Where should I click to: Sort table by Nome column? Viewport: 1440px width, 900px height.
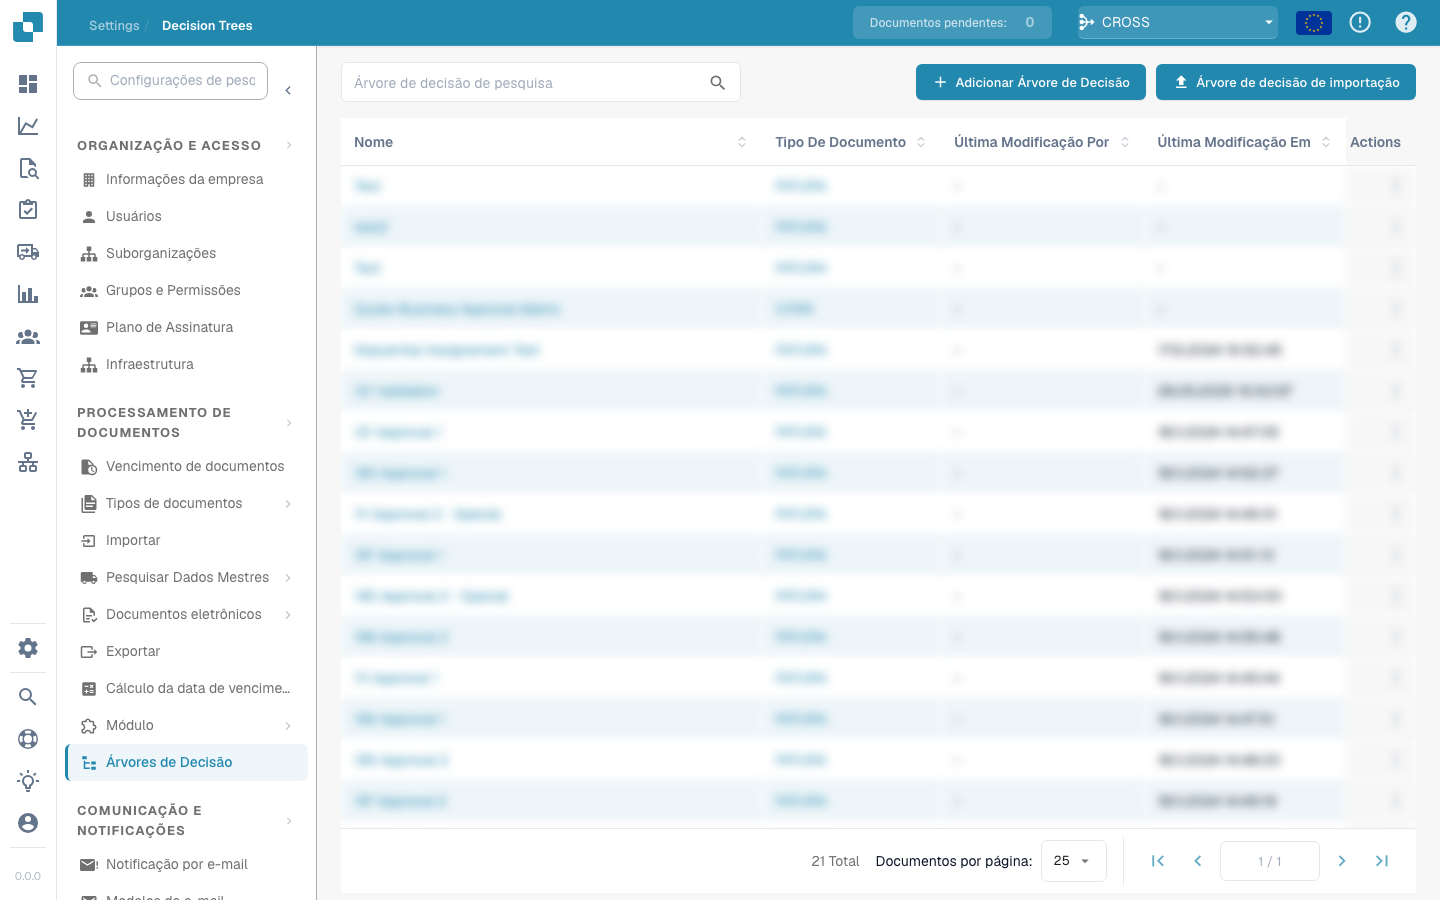click(x=742, y=142)
